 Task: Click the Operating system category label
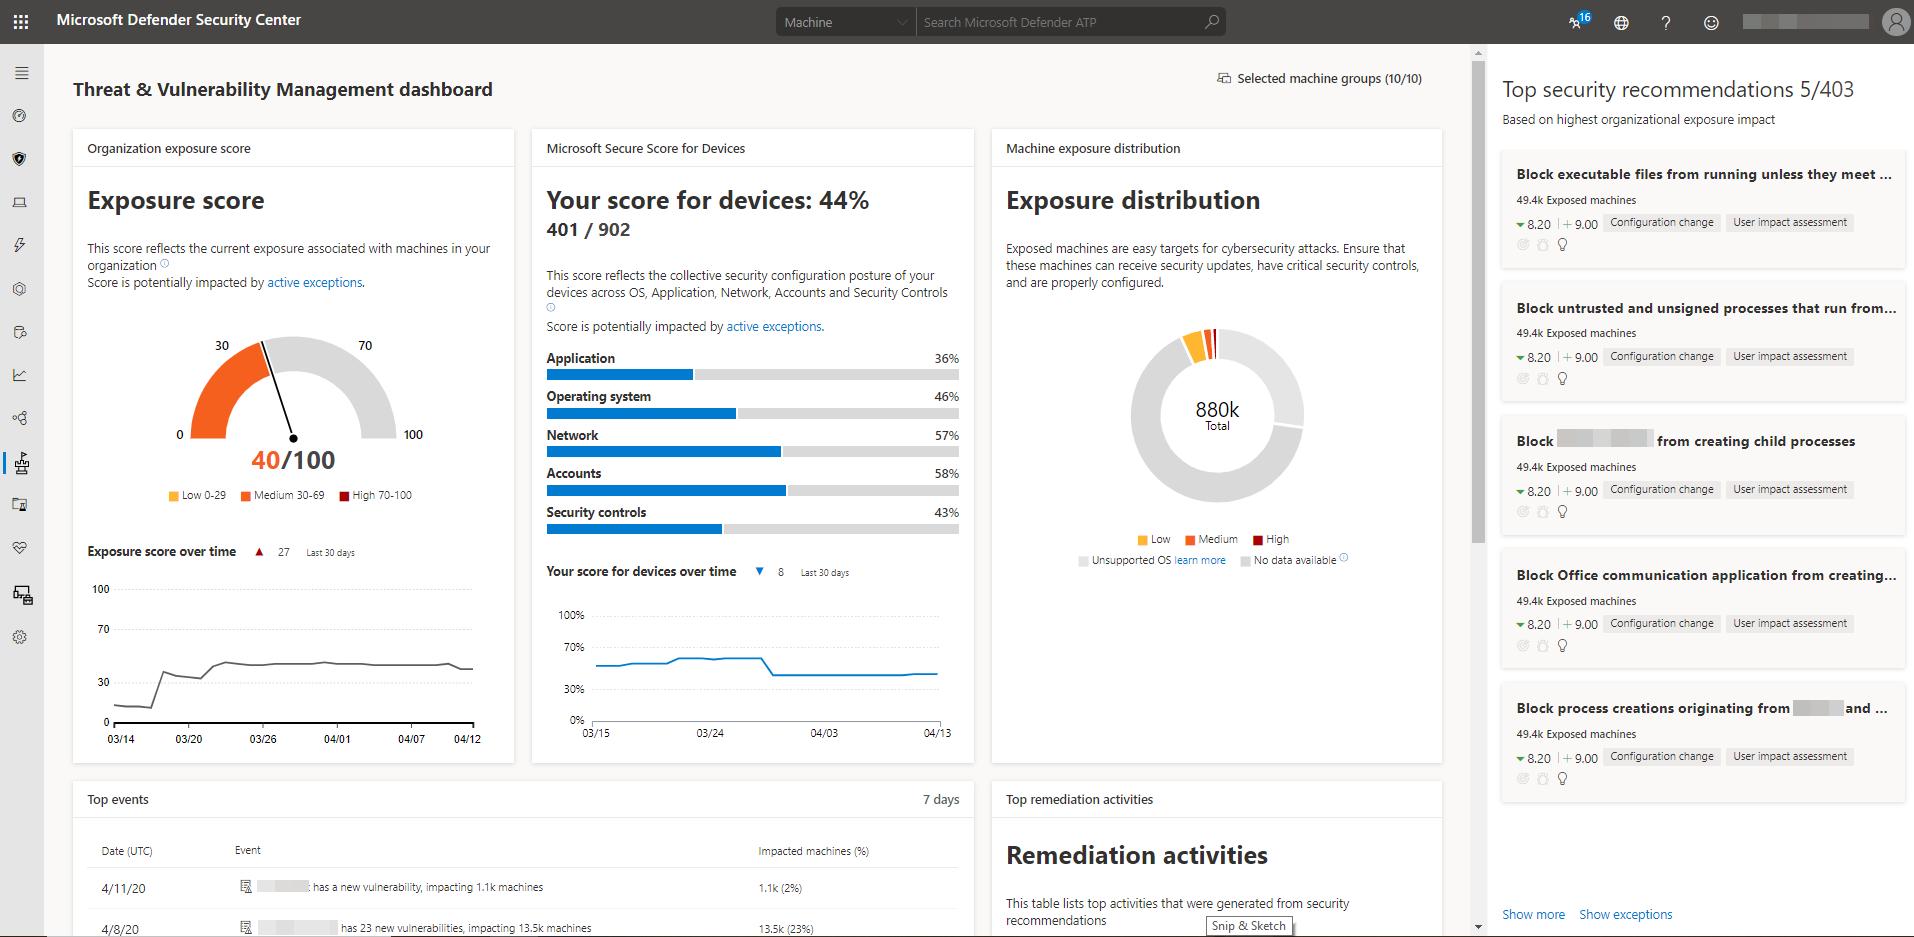point(598,397)
